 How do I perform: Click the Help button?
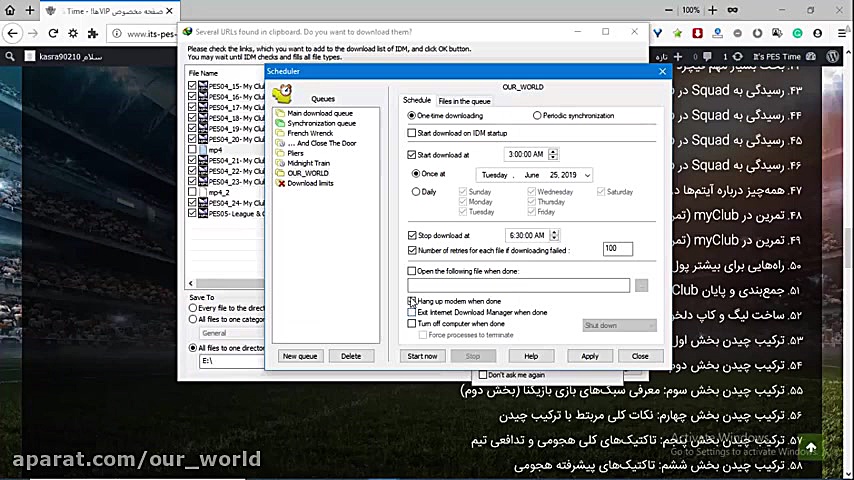(531, 356)
